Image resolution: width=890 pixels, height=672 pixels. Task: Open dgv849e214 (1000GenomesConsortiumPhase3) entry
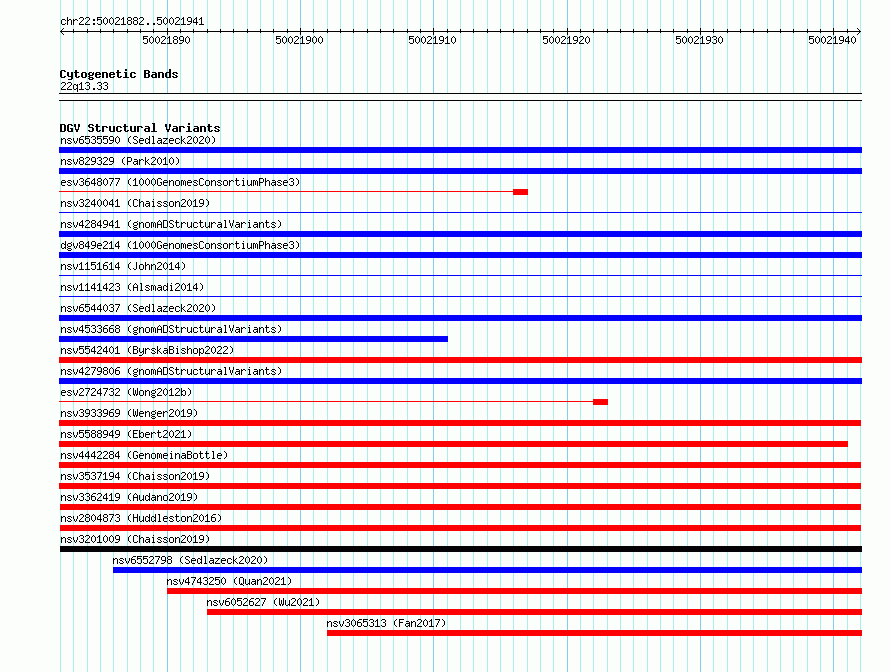pyautogui.click(x=180, y=245)
